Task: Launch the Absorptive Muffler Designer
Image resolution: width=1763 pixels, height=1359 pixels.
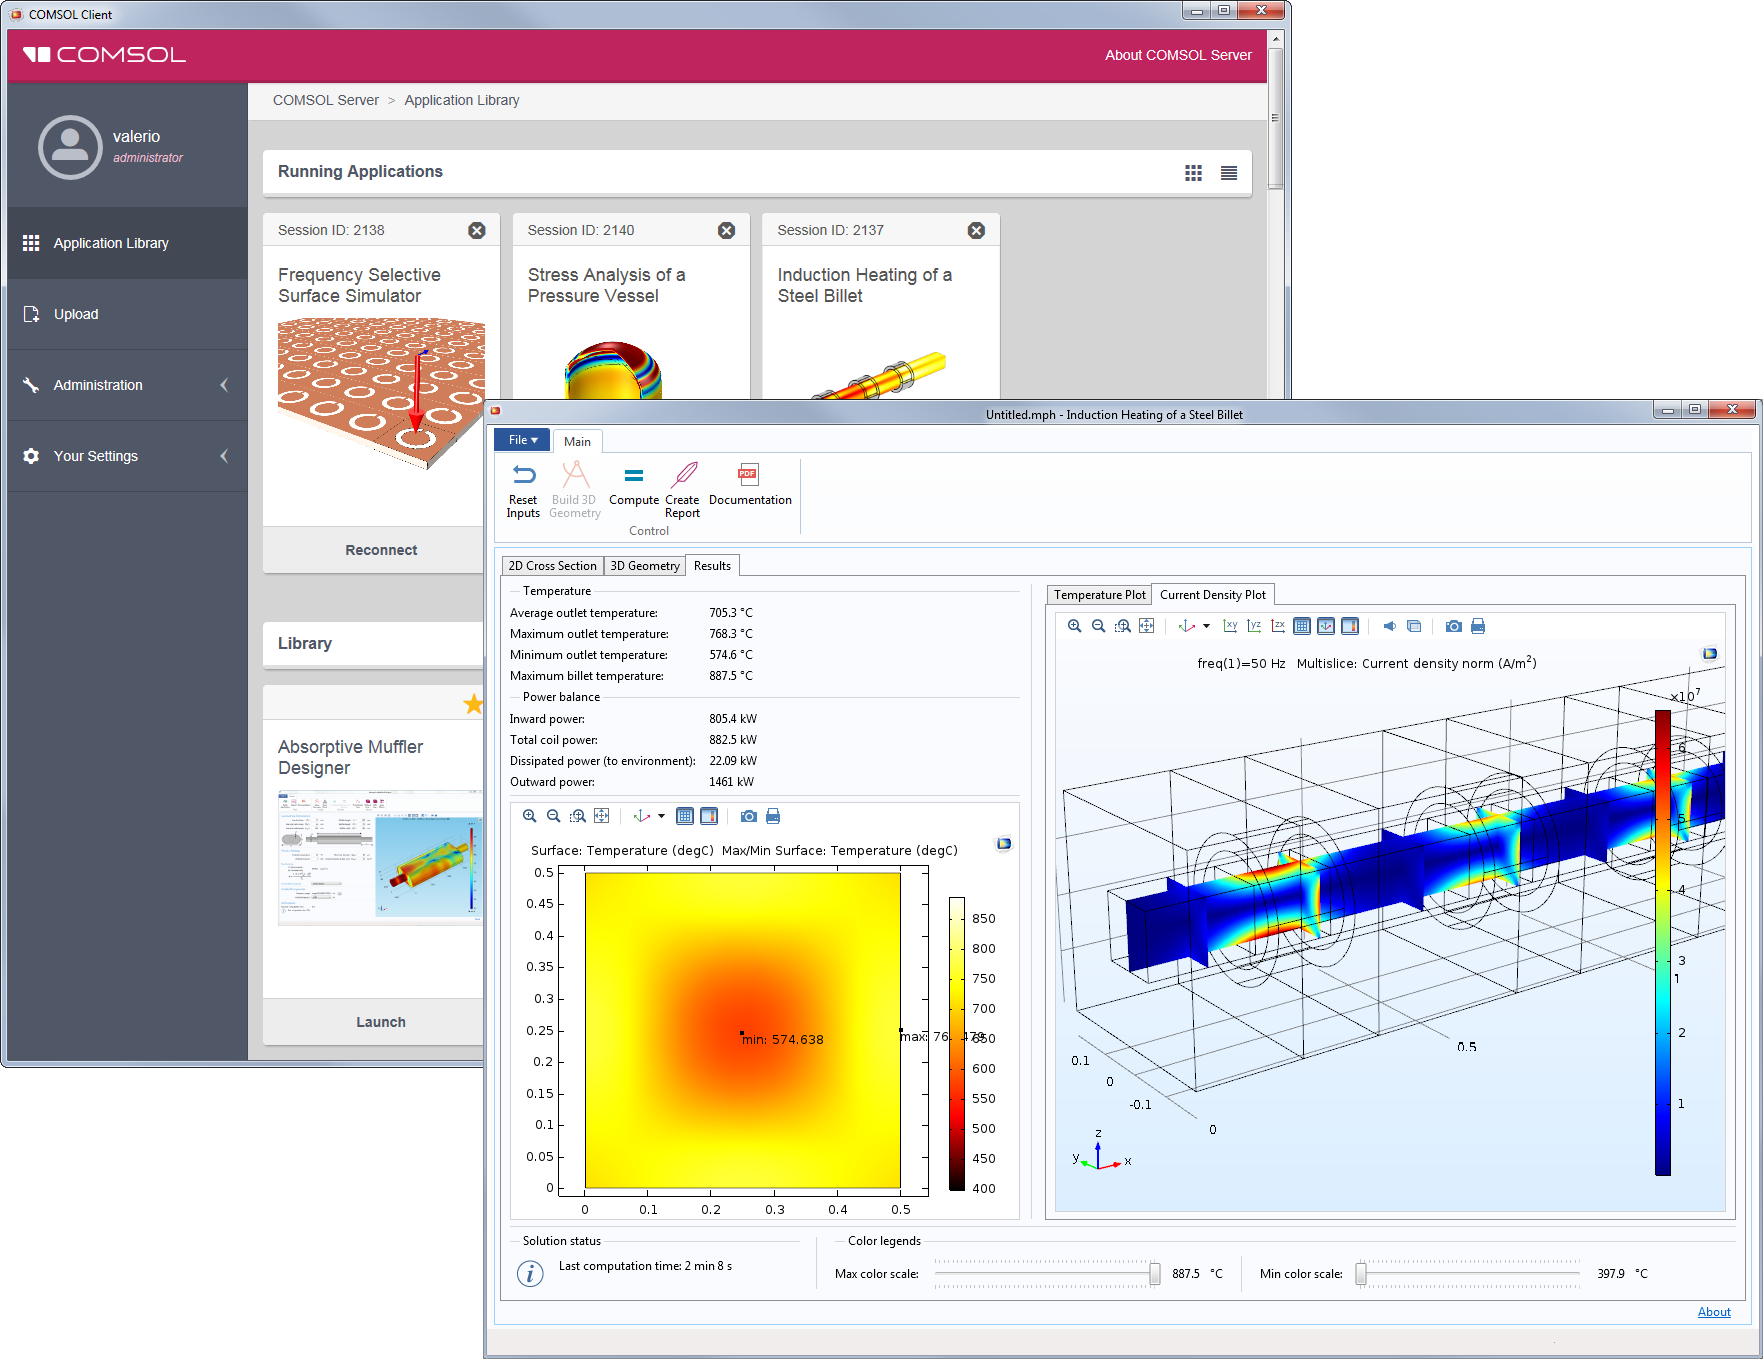Action: (x=381, y=1022)
